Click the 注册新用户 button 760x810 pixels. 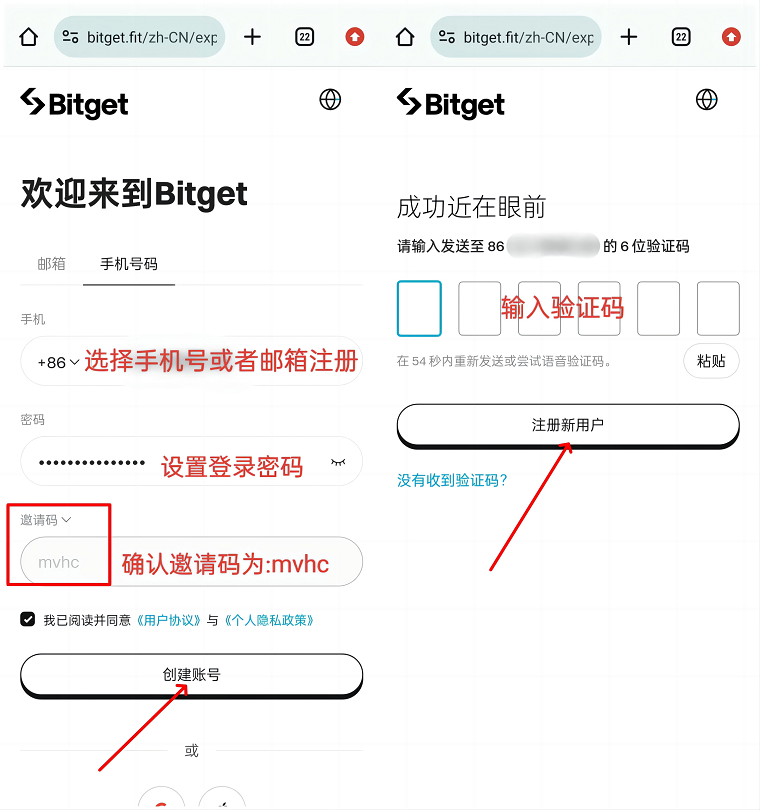point(568,425)
